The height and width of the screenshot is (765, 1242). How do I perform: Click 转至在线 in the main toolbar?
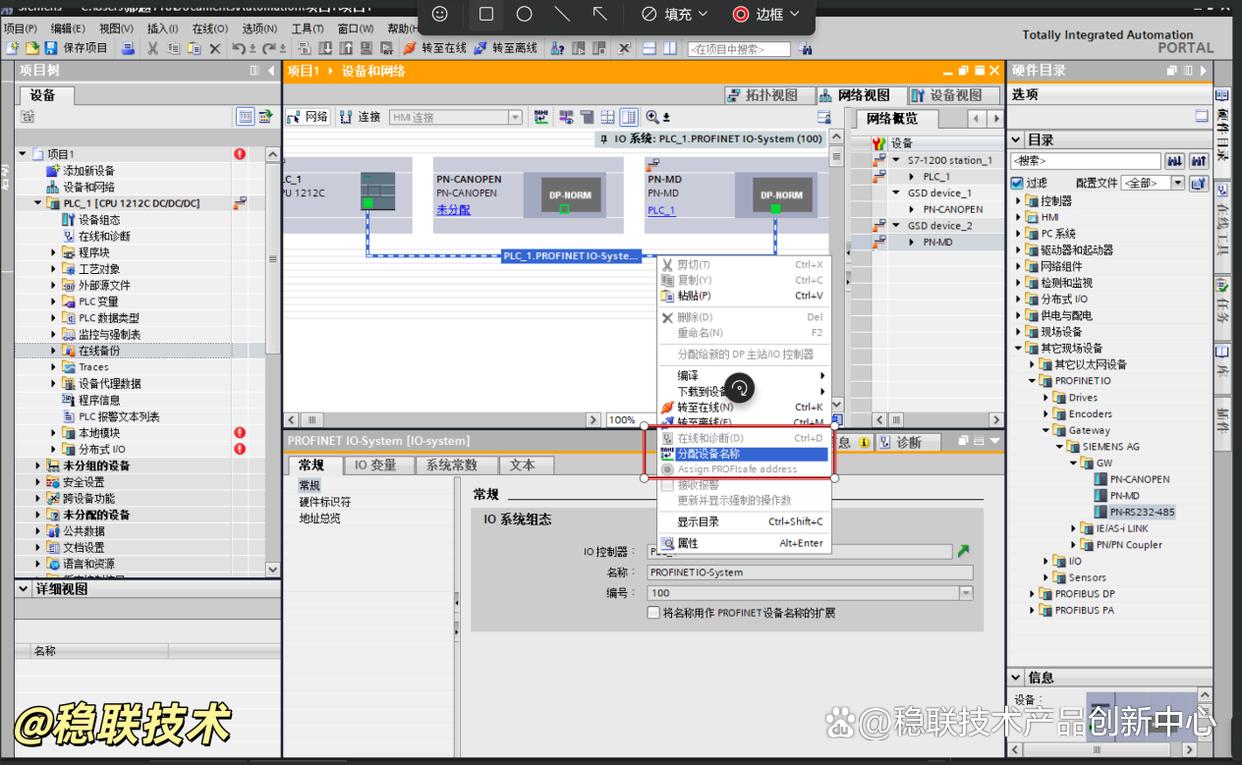[435, 48]
